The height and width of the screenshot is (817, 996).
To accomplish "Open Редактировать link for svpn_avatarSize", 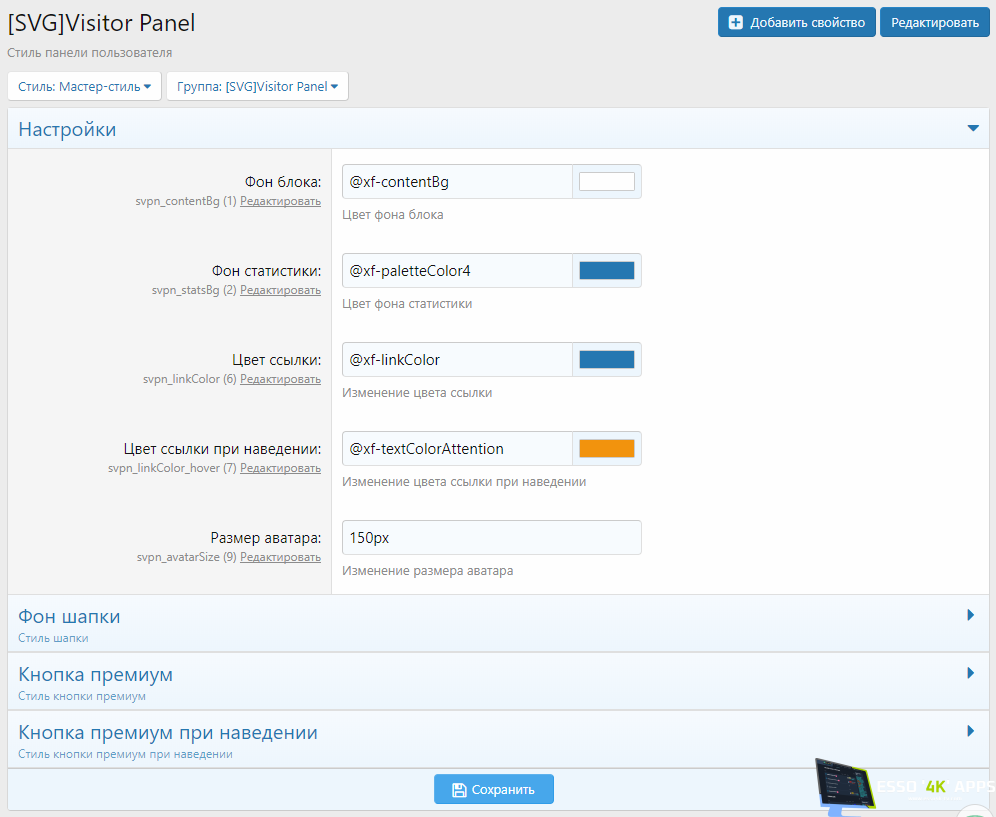I will (280, 557).
